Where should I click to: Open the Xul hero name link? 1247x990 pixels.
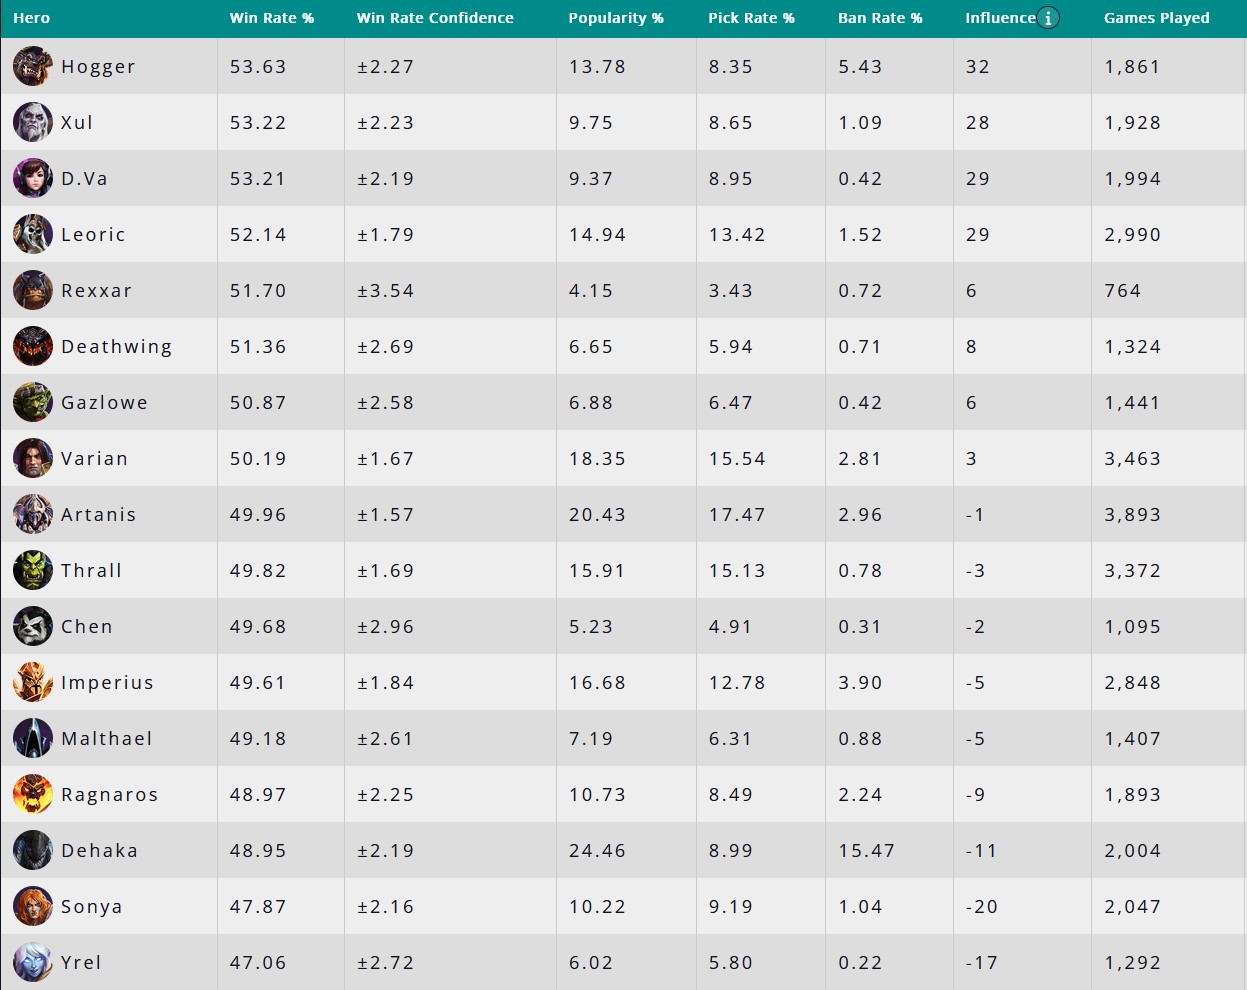point(77,123)
